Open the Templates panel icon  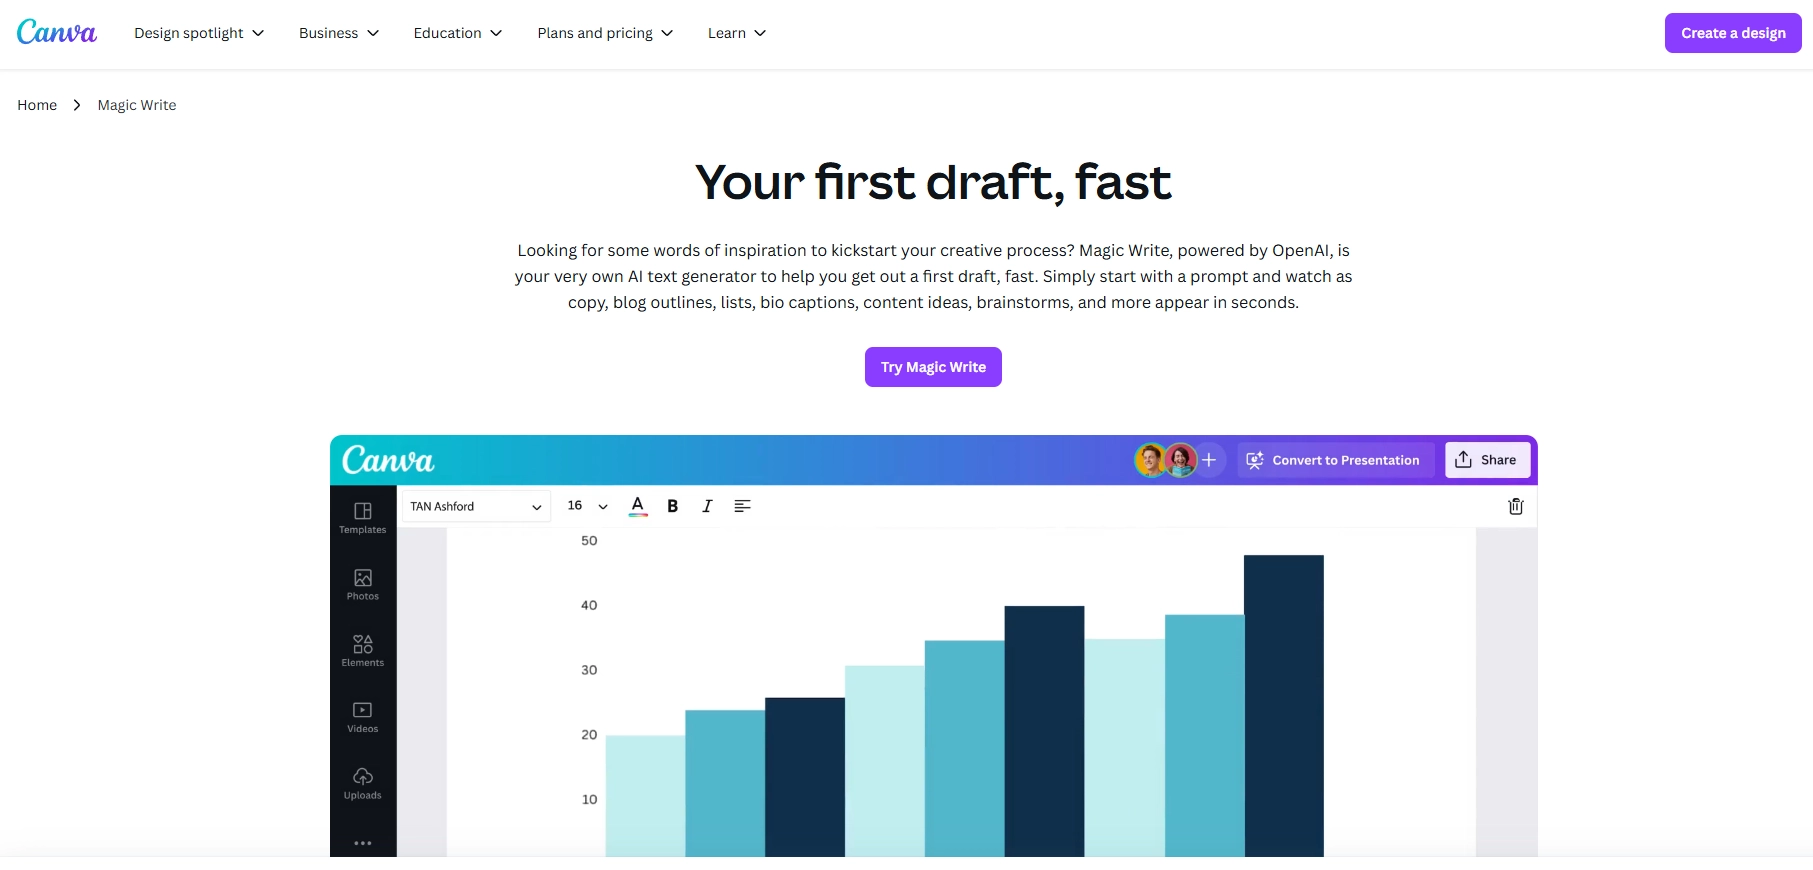[x=362, y=518]
